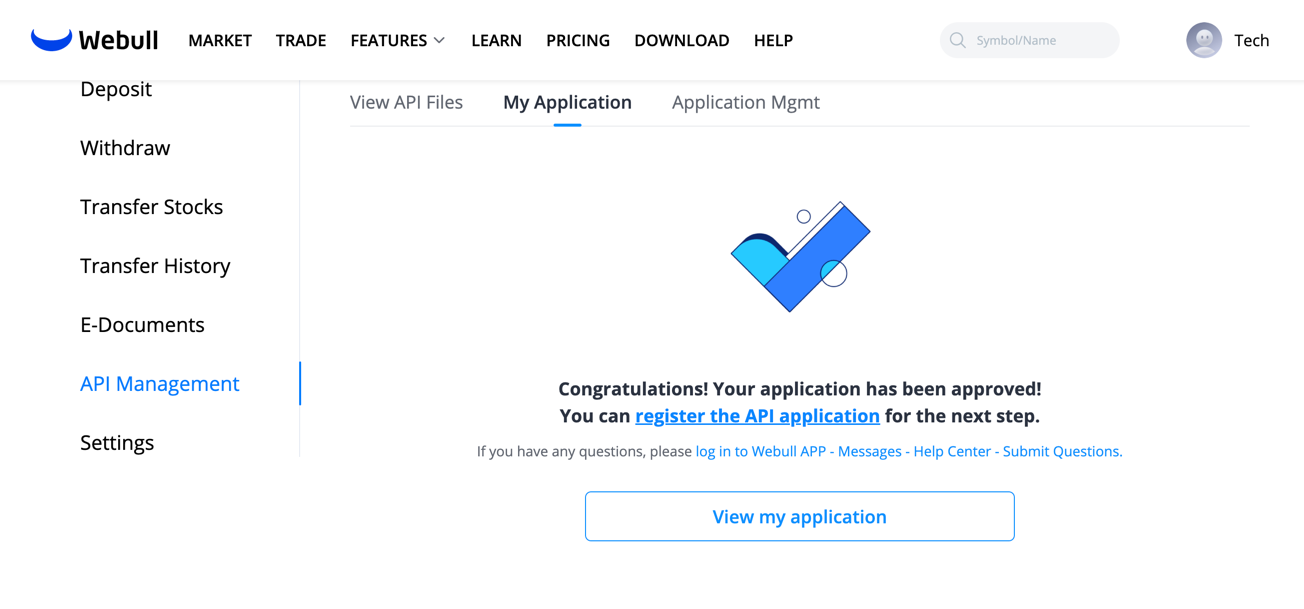Viewport: 1304px width, 609px height.
Task: Click the Webull logo icon
Action: (x=51, y=40)
